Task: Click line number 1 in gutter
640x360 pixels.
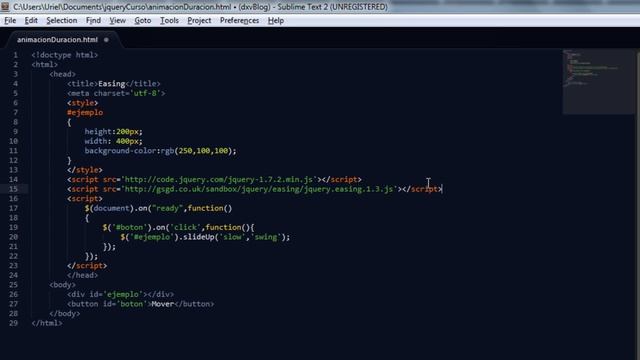Action: [16, 55]
